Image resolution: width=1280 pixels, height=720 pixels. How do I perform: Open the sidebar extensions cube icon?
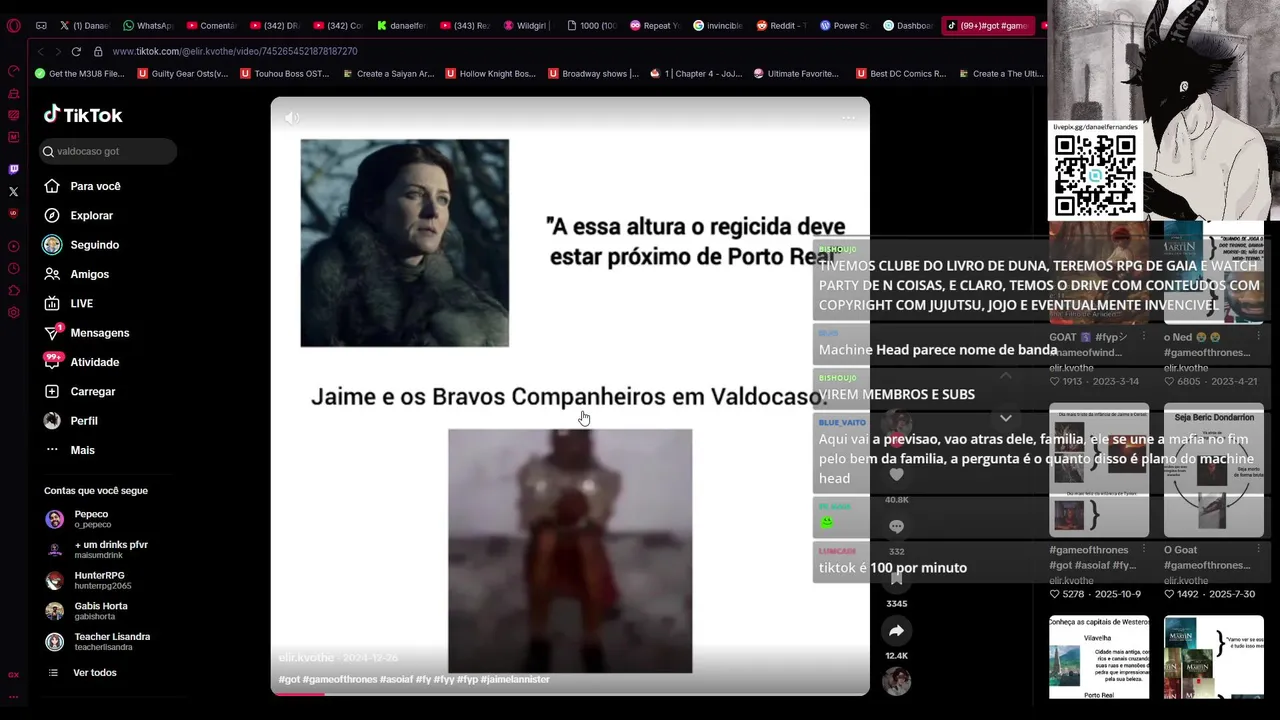pyautogui.click(x=13, y=290)
